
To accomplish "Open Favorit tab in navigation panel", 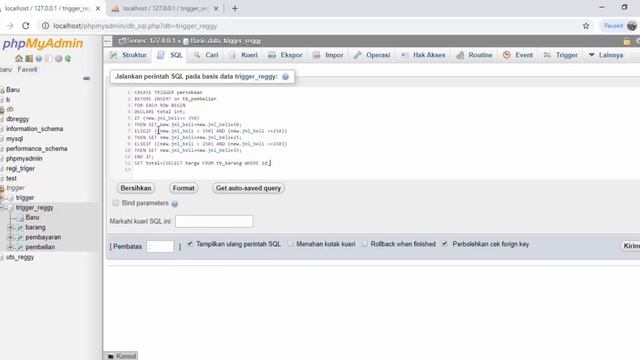I will (x=27, y=70).
